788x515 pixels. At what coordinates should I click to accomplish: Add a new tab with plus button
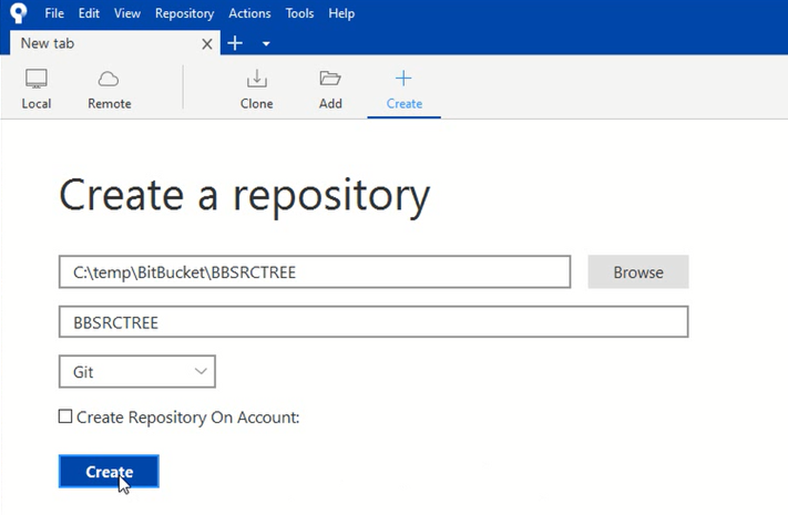(235, 43)
